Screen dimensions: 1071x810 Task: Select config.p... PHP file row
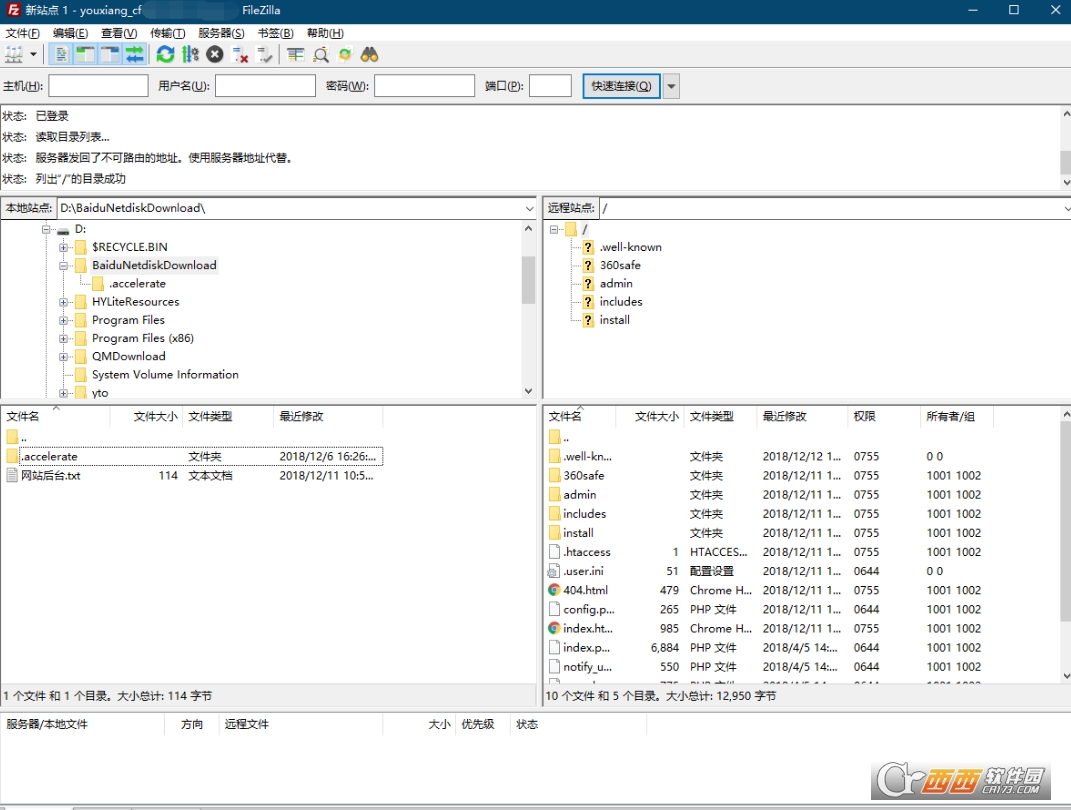pyautogui.click(x=765, y=609)
